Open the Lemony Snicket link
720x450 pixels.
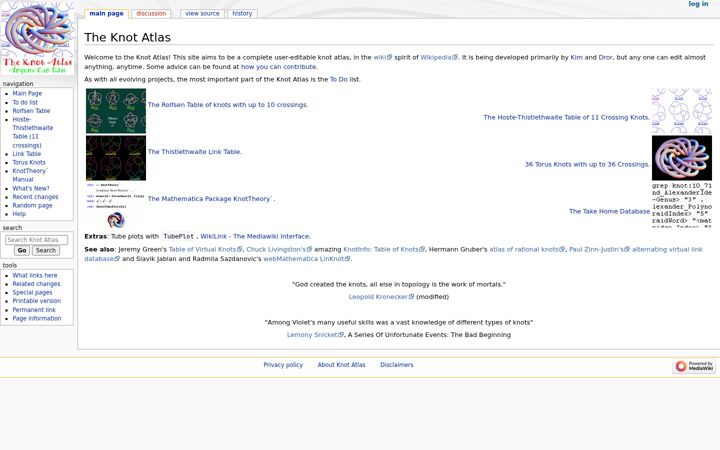coord(315,335)
